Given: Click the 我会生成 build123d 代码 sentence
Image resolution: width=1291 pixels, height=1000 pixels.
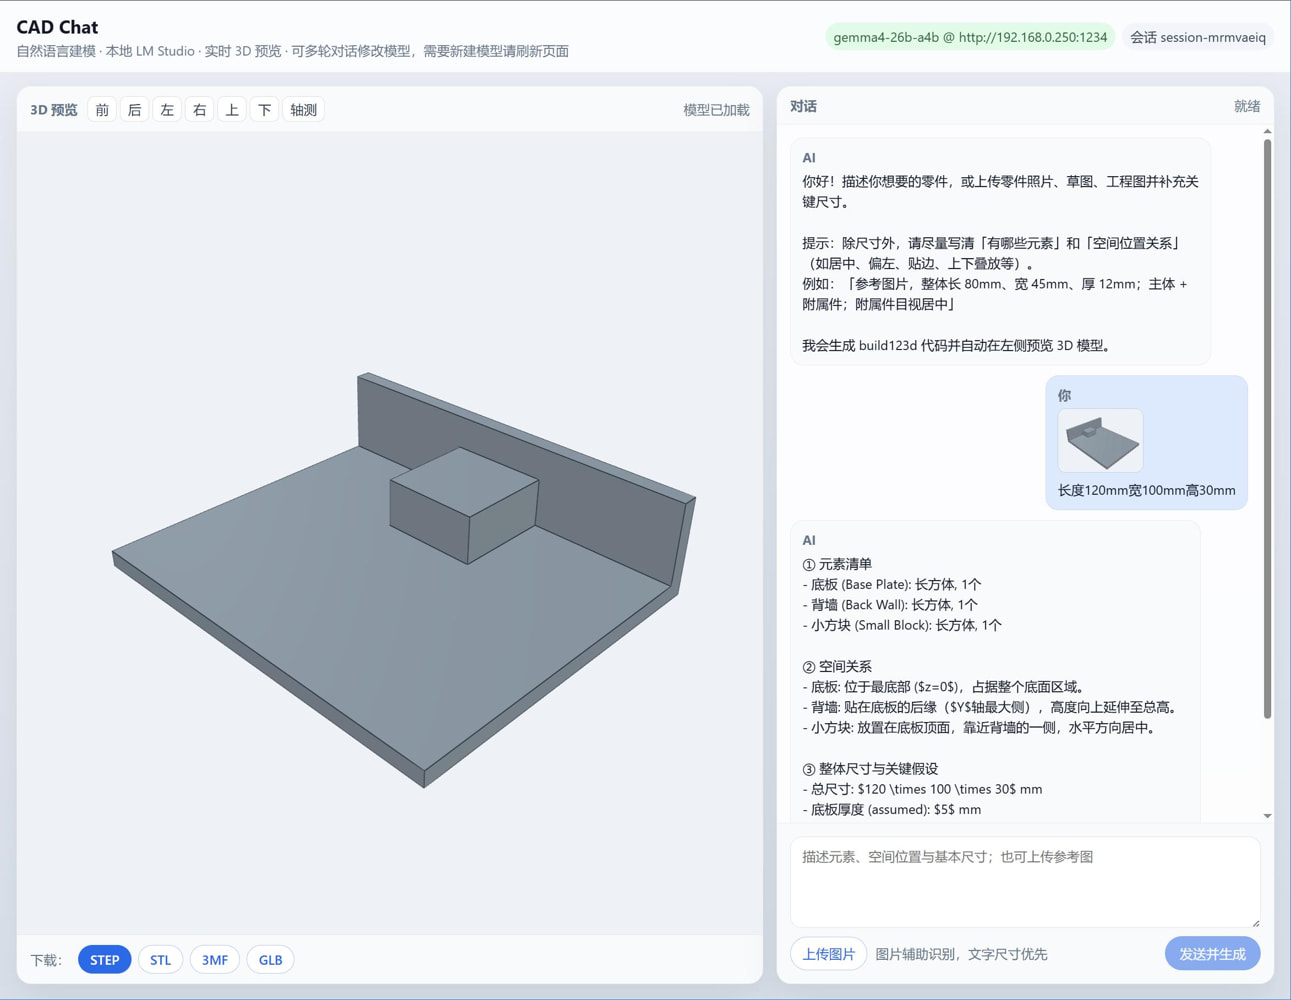Looking at the screenshot, I should click(956, 346).
